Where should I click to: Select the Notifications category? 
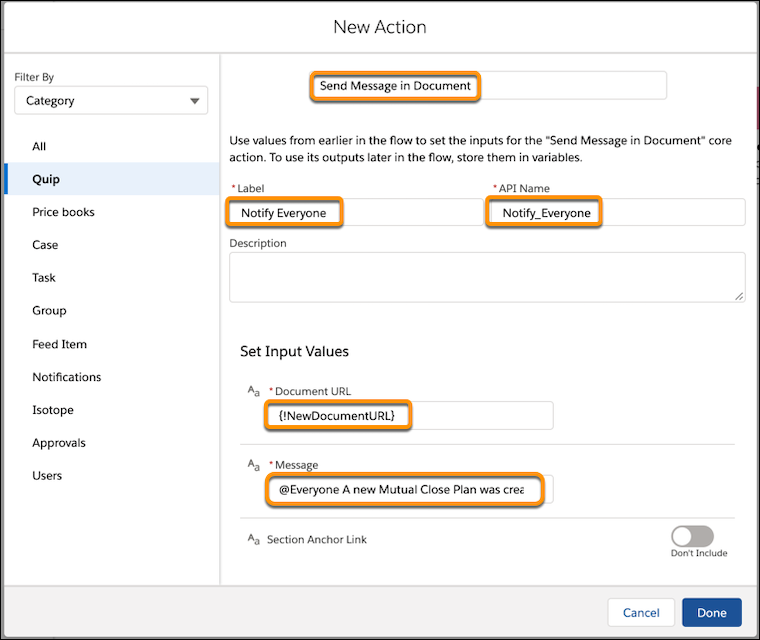click(67, 377)
